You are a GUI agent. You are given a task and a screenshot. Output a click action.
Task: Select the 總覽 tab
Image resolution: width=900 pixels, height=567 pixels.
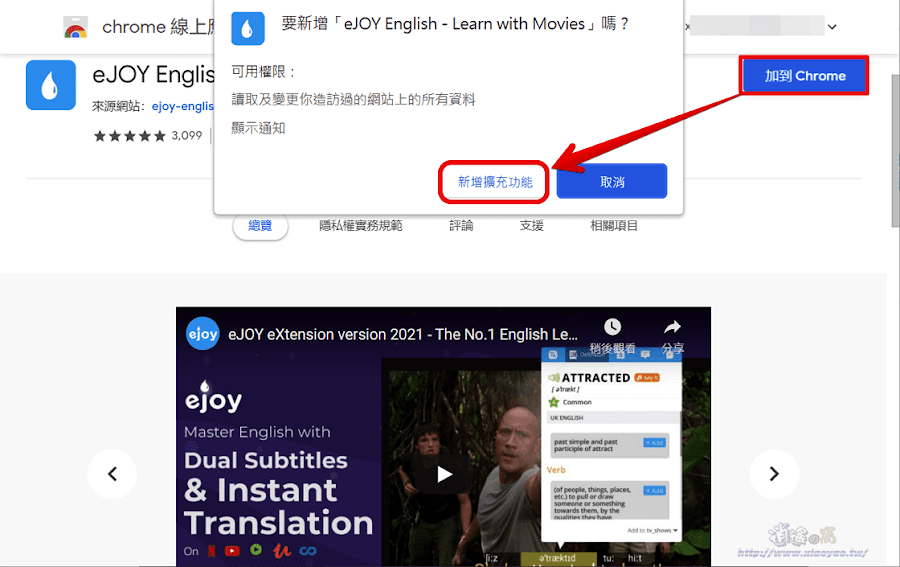coord(260,226)
